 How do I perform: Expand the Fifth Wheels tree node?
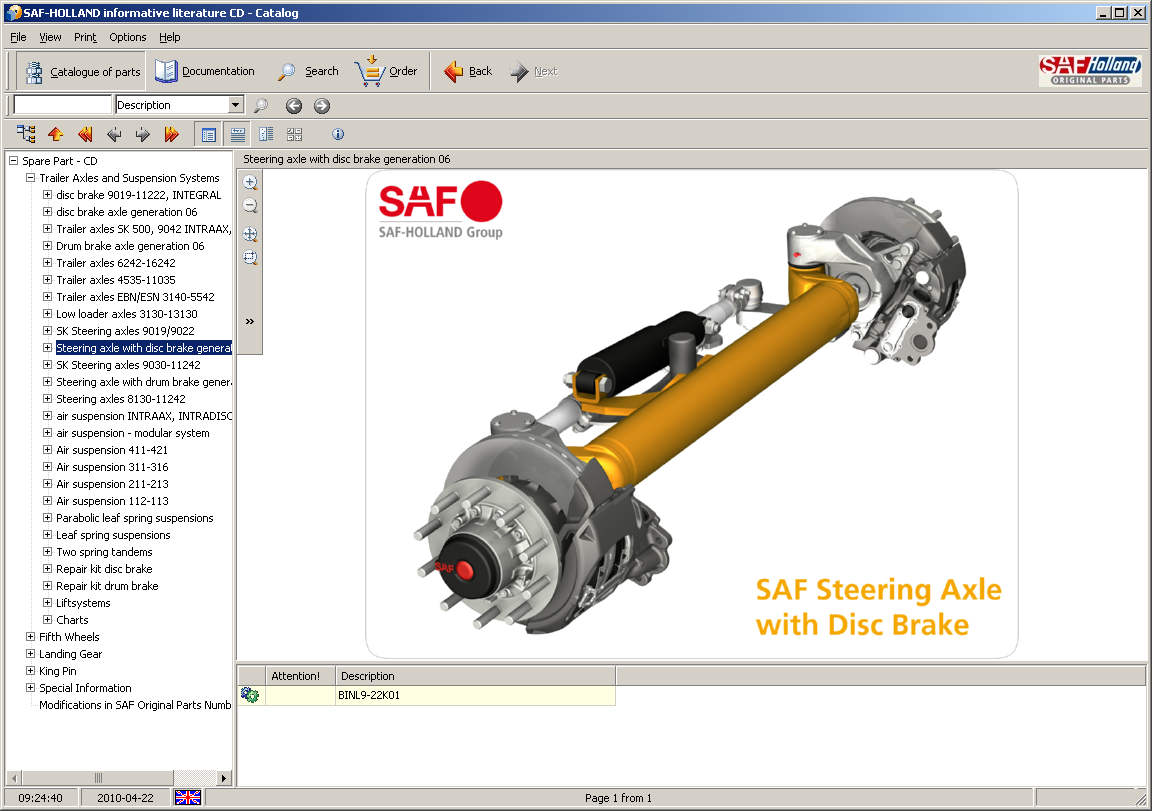coord(30,637)
